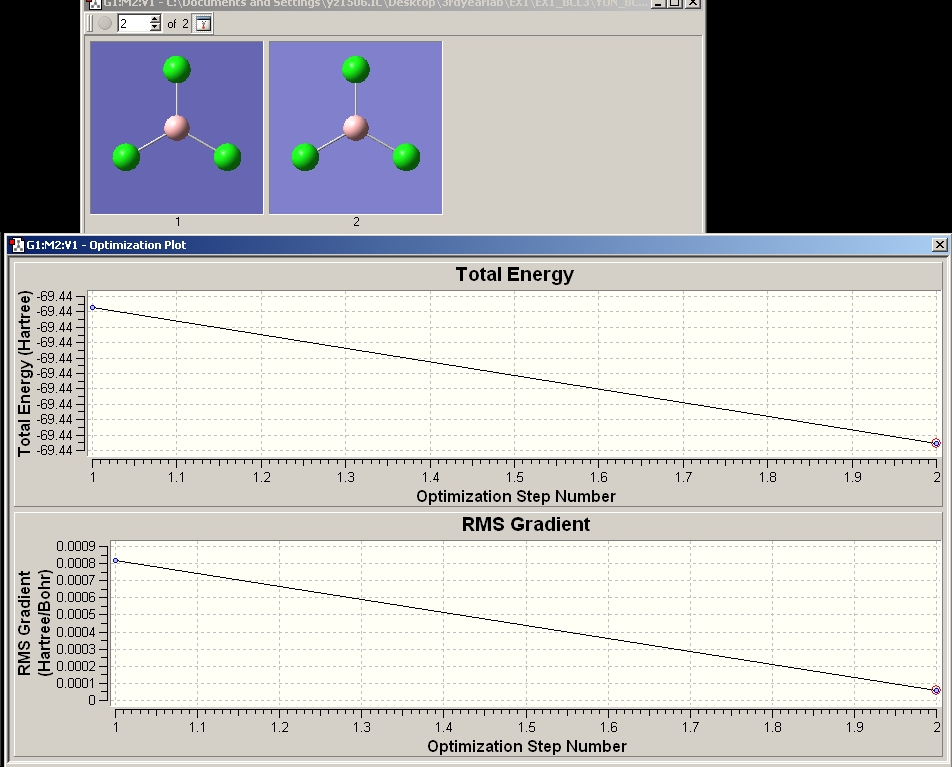Click the G1:M2:V1 molecule viewer title icon

click(95, 4)
